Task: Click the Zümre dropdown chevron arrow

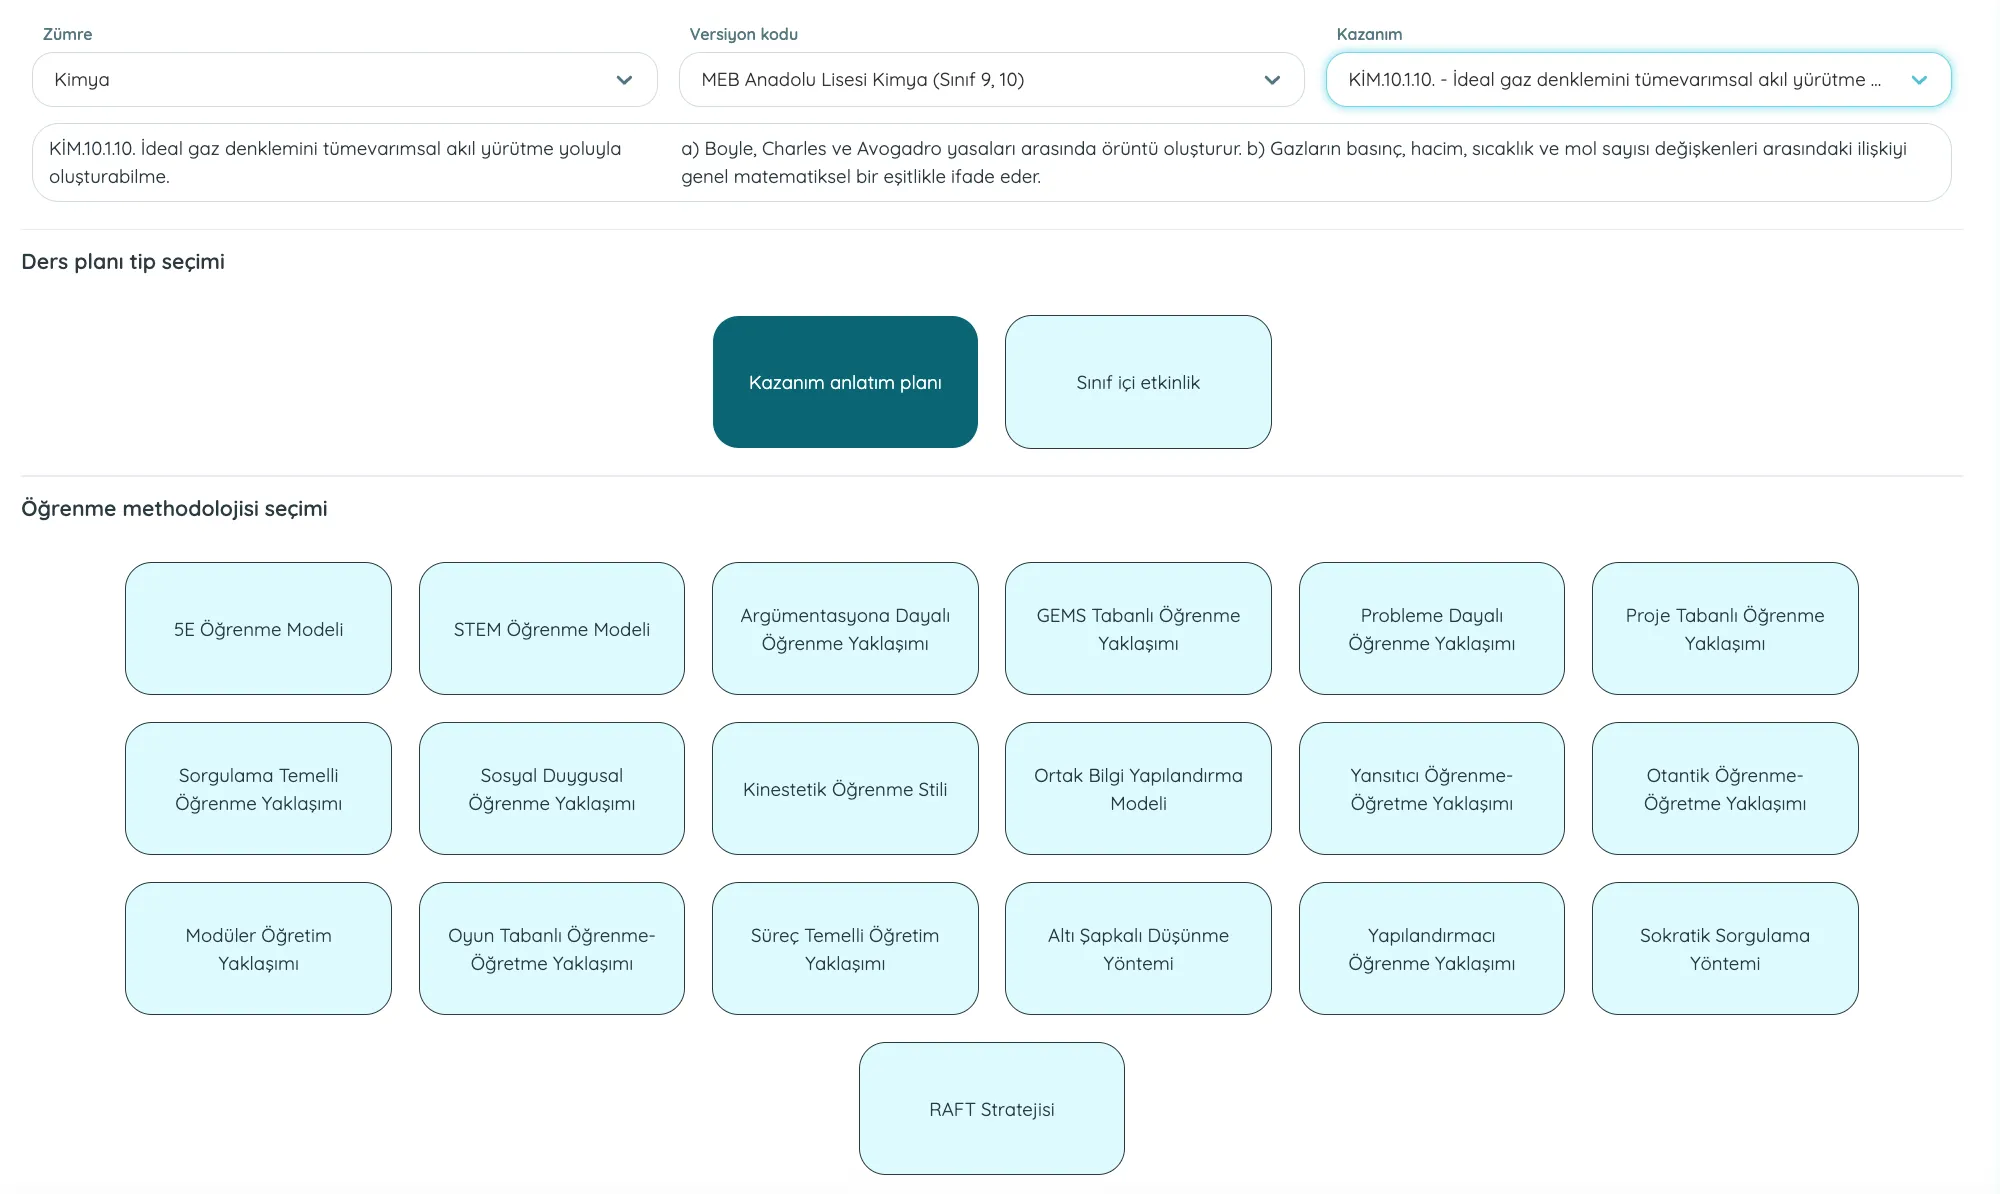Action: click(x=624, y=80)
